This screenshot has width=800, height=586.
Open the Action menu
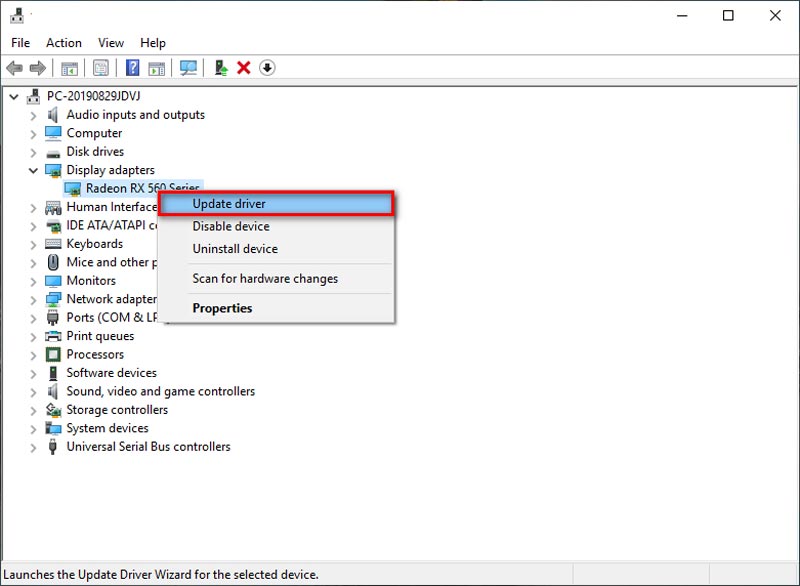[x=64, y=43]
